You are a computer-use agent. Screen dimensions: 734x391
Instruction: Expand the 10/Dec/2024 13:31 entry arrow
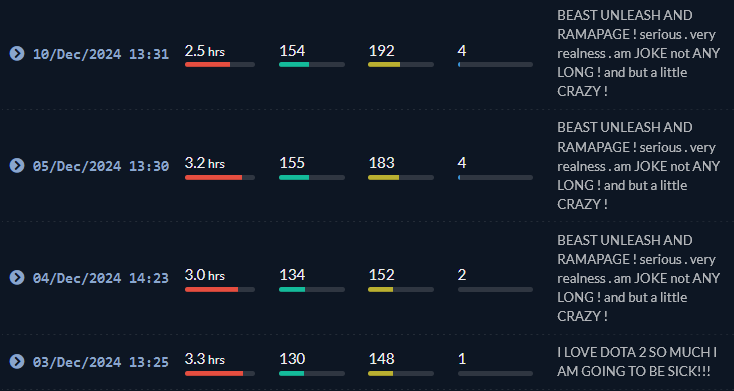[17, 53]
